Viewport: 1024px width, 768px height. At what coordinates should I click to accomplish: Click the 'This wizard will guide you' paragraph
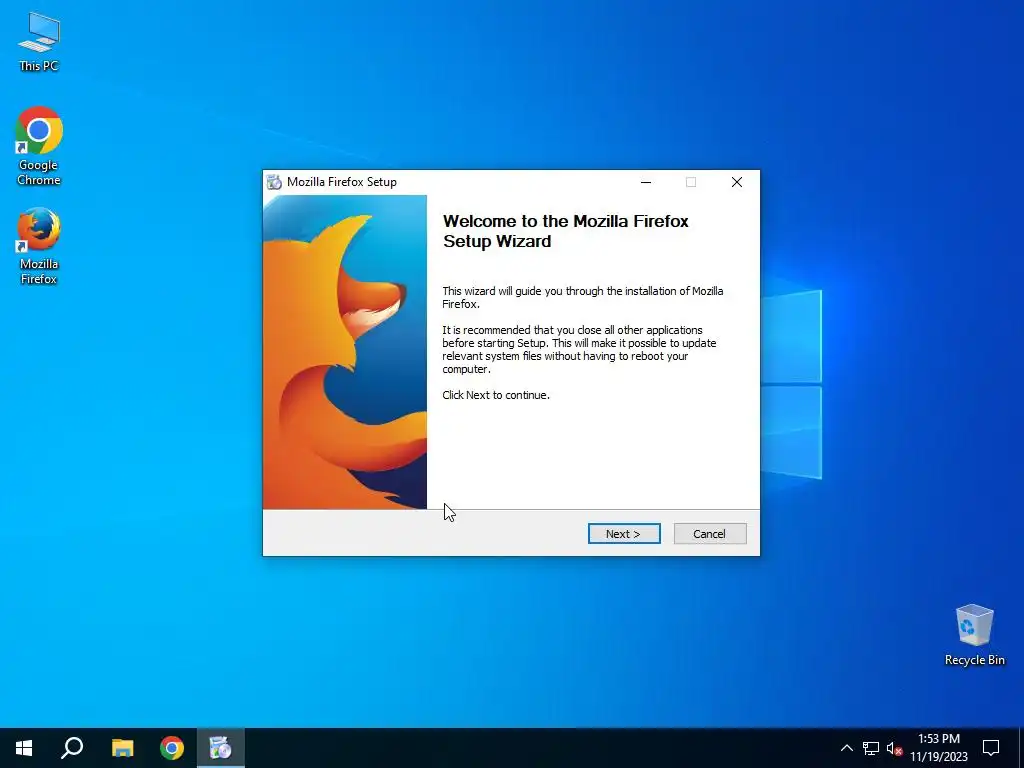[583, 297]
